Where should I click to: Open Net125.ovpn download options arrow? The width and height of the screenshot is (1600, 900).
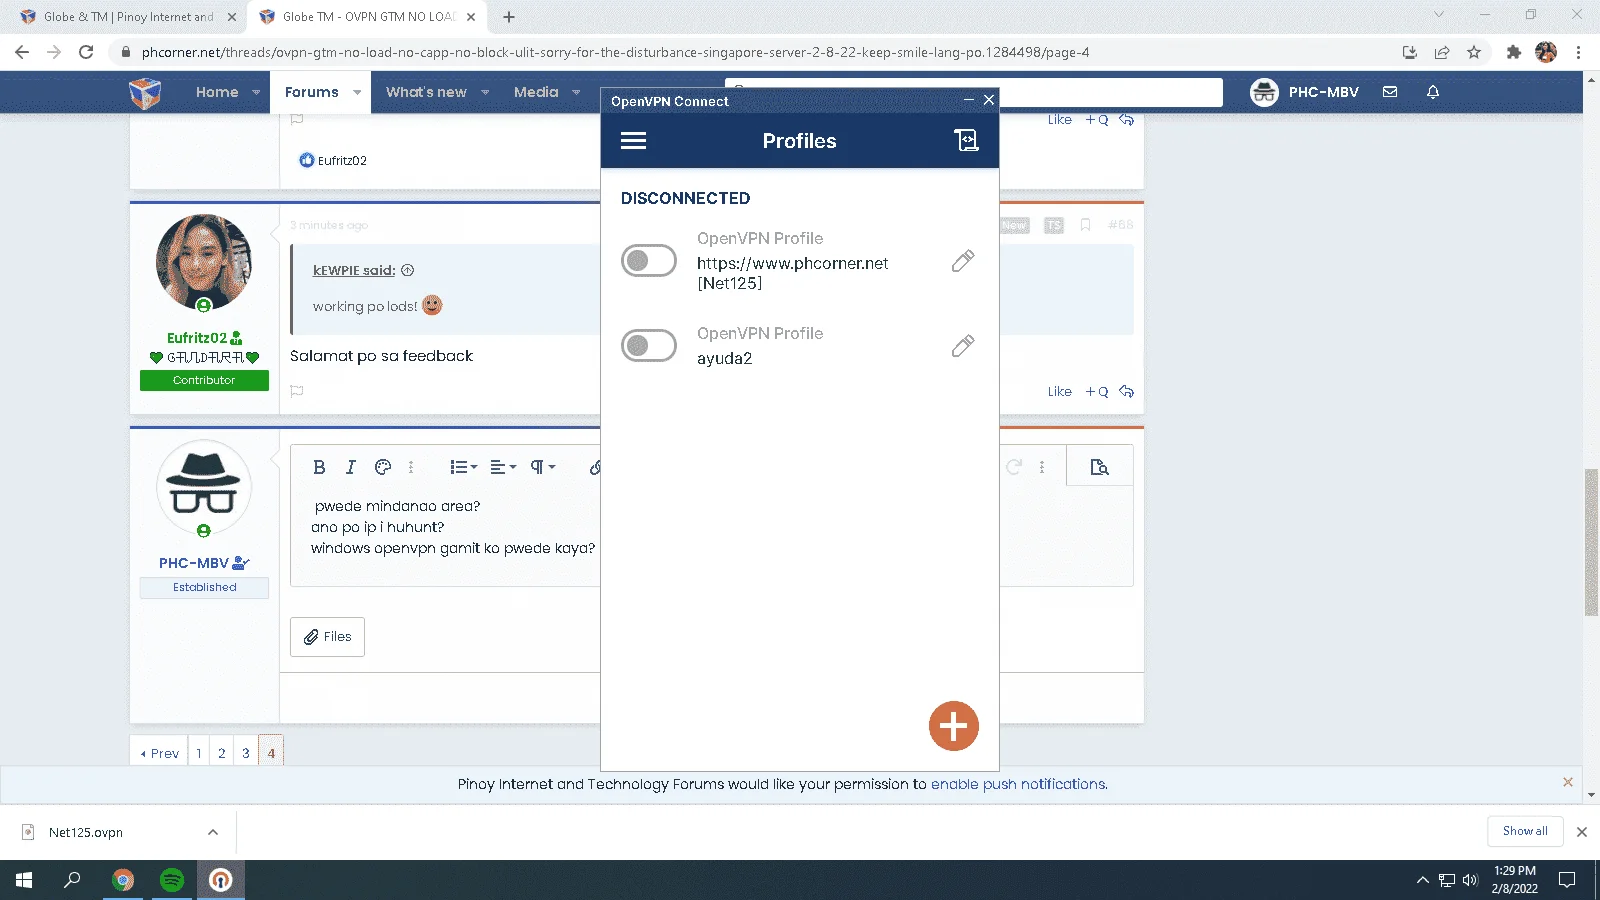coord(213,832)
